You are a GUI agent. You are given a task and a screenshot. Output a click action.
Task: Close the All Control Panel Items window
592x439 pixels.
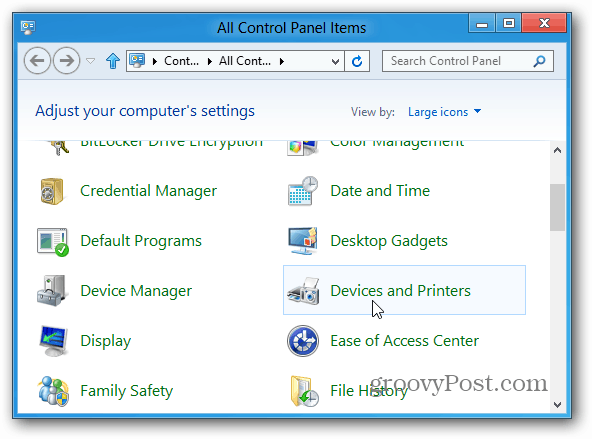(544, 23)
